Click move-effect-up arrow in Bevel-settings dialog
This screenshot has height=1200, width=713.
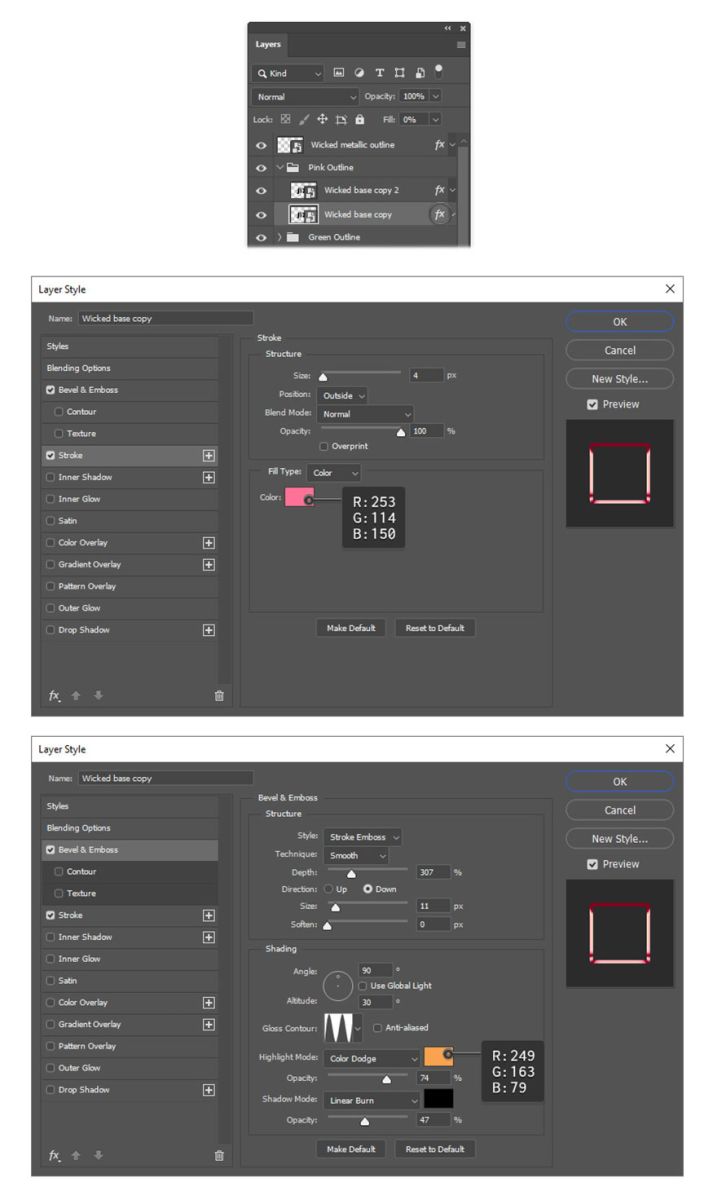(76, 1155)
